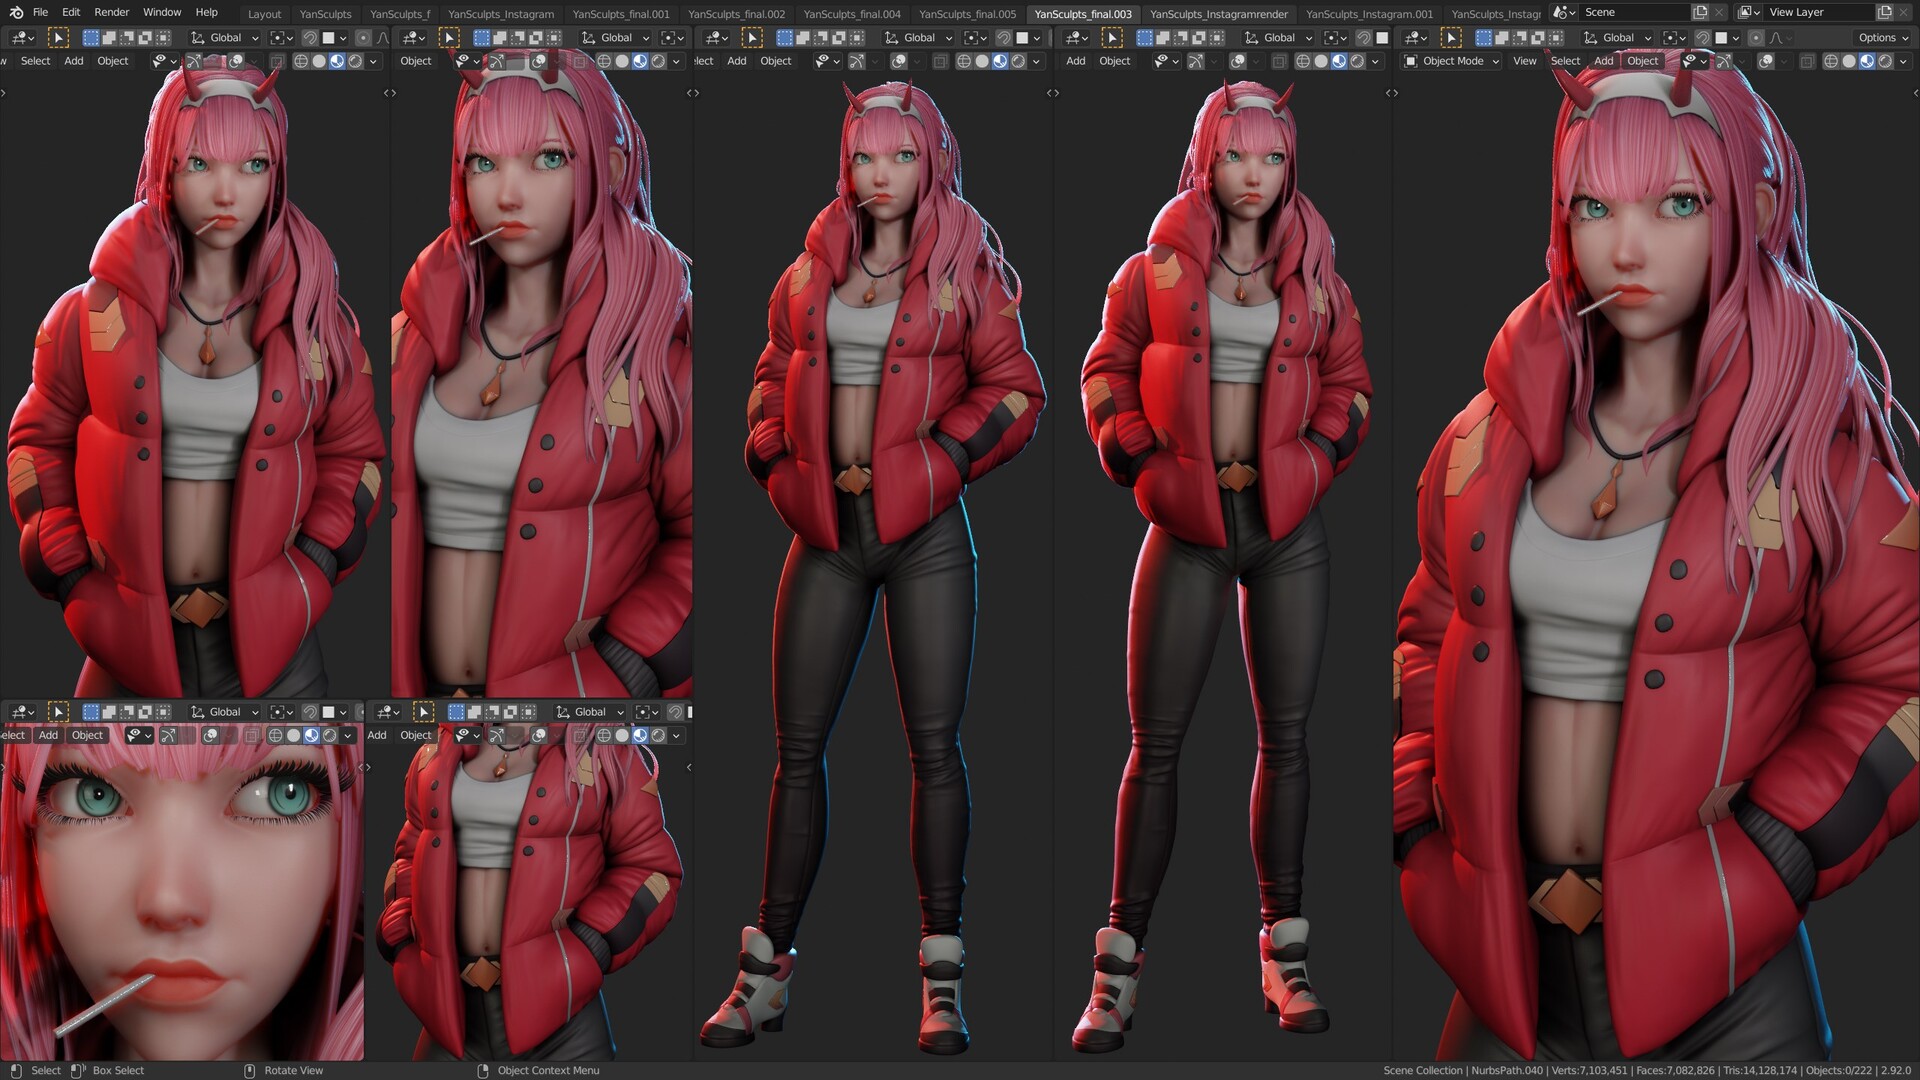This screenshot has height=1080, width=1920.
Task: Set rendered shading in the second viewport
Action: click(x=658, y=61)
